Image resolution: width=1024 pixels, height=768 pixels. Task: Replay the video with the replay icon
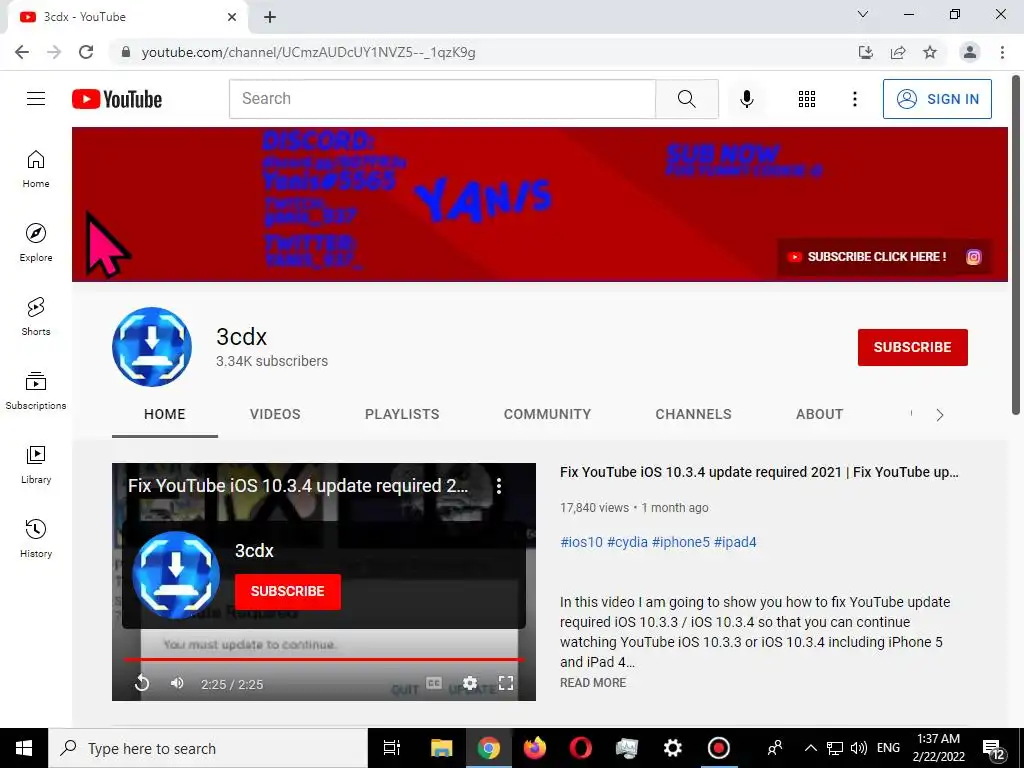click(142, 683)
